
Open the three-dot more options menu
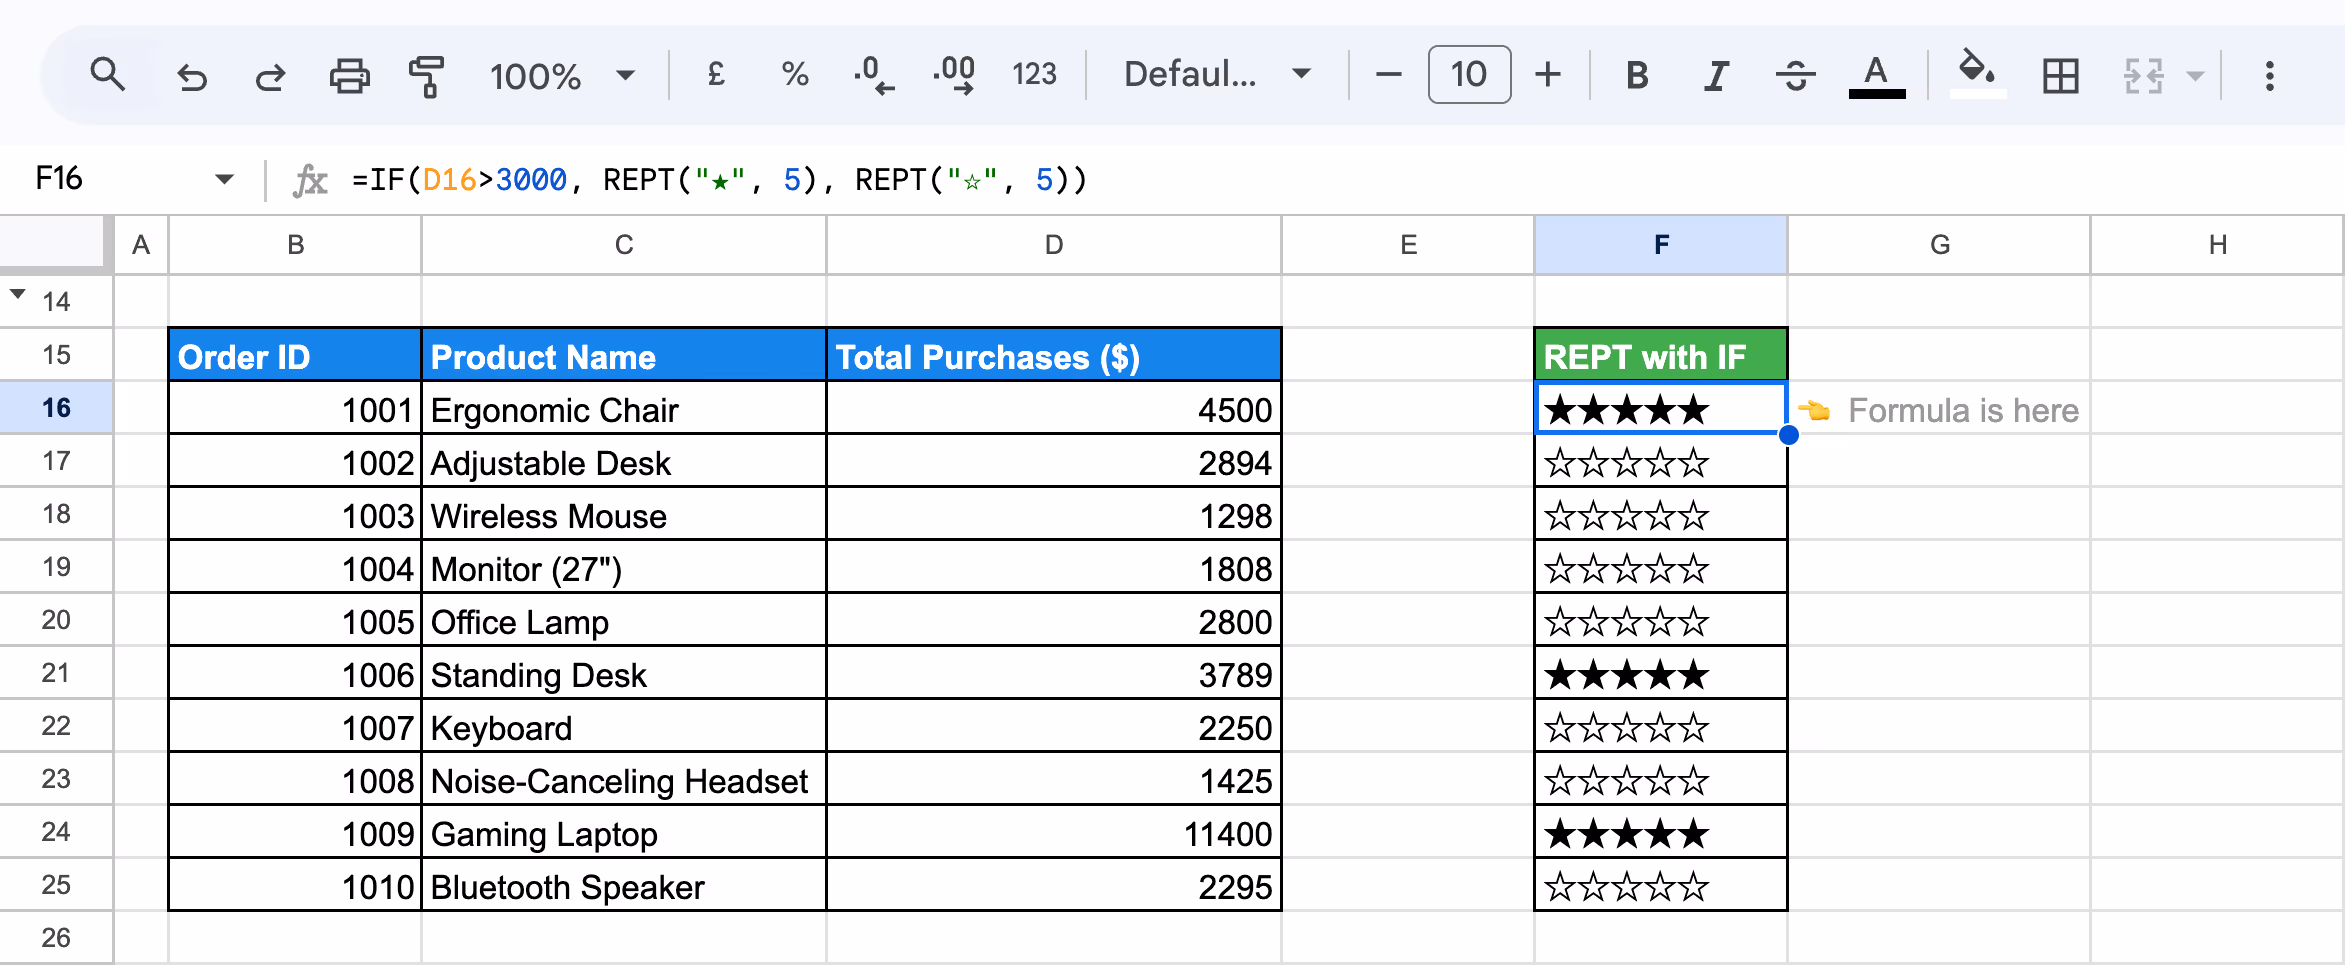click(2270, 76)
